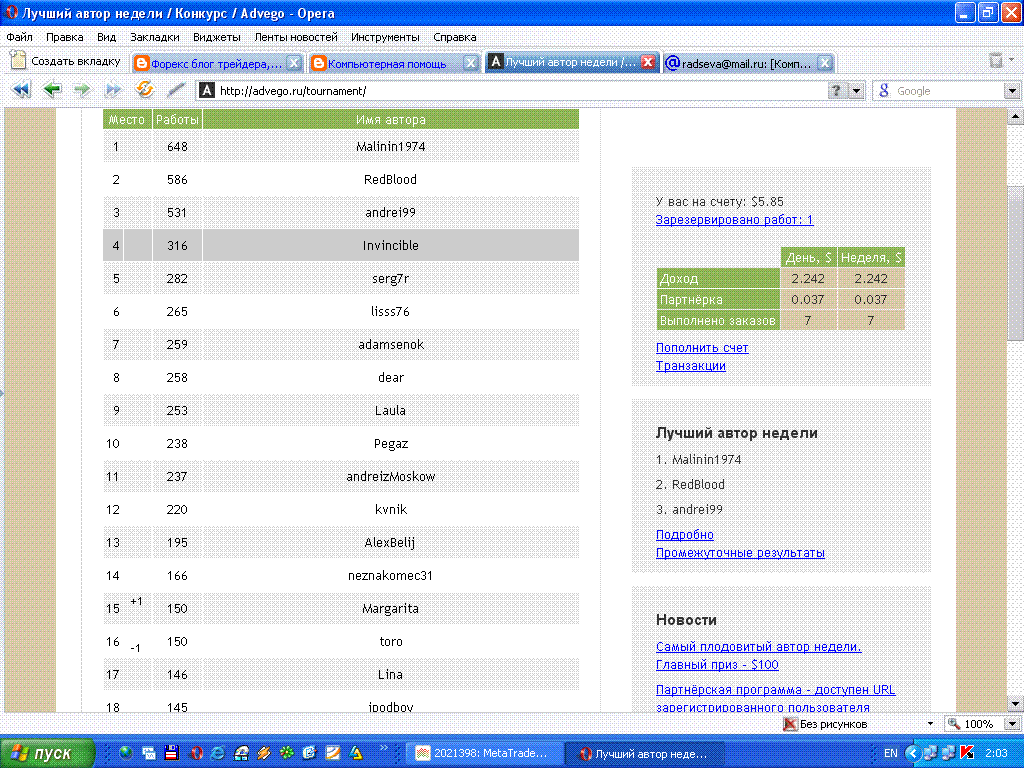Open the zoom level 100% dropdown

1010,723
